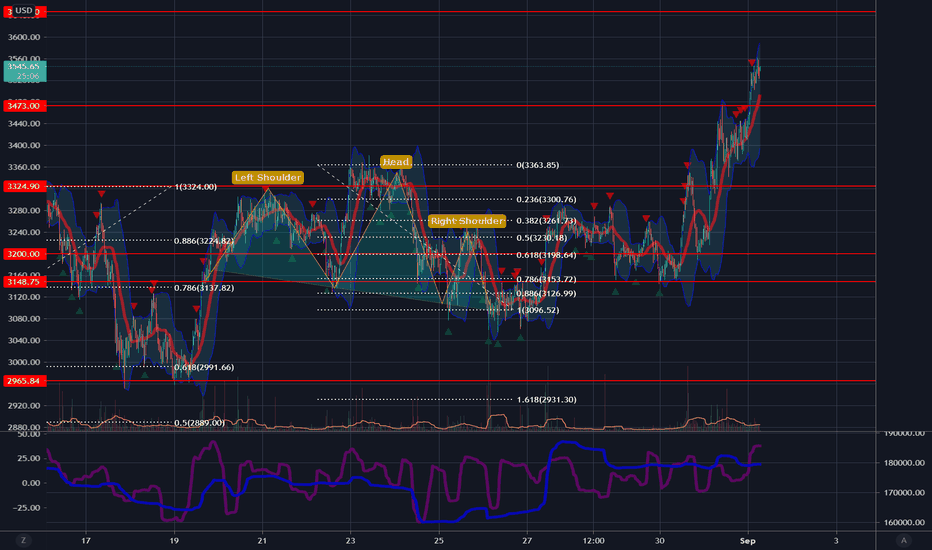The width and height of the screenshot is (932, 550).
Task: Click the 3600.00 price axis value
Action: [x=24, y=37]
